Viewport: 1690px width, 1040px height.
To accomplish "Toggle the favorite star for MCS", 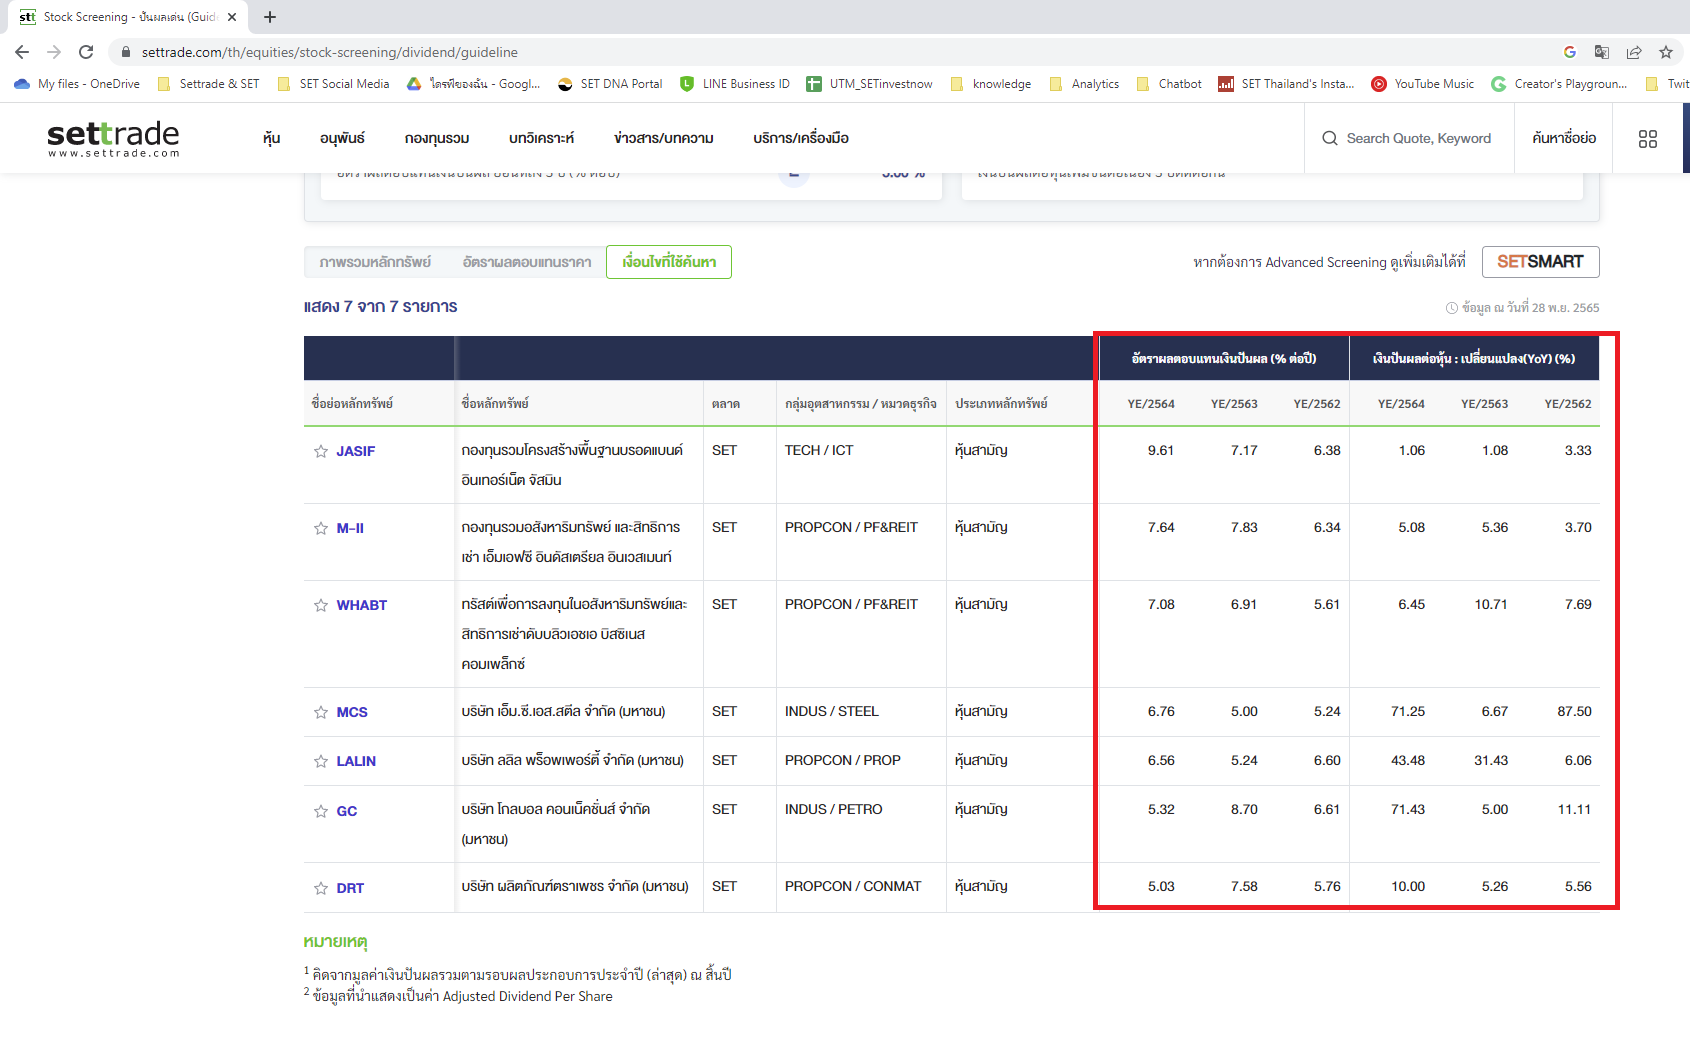I will pos(321,711).
